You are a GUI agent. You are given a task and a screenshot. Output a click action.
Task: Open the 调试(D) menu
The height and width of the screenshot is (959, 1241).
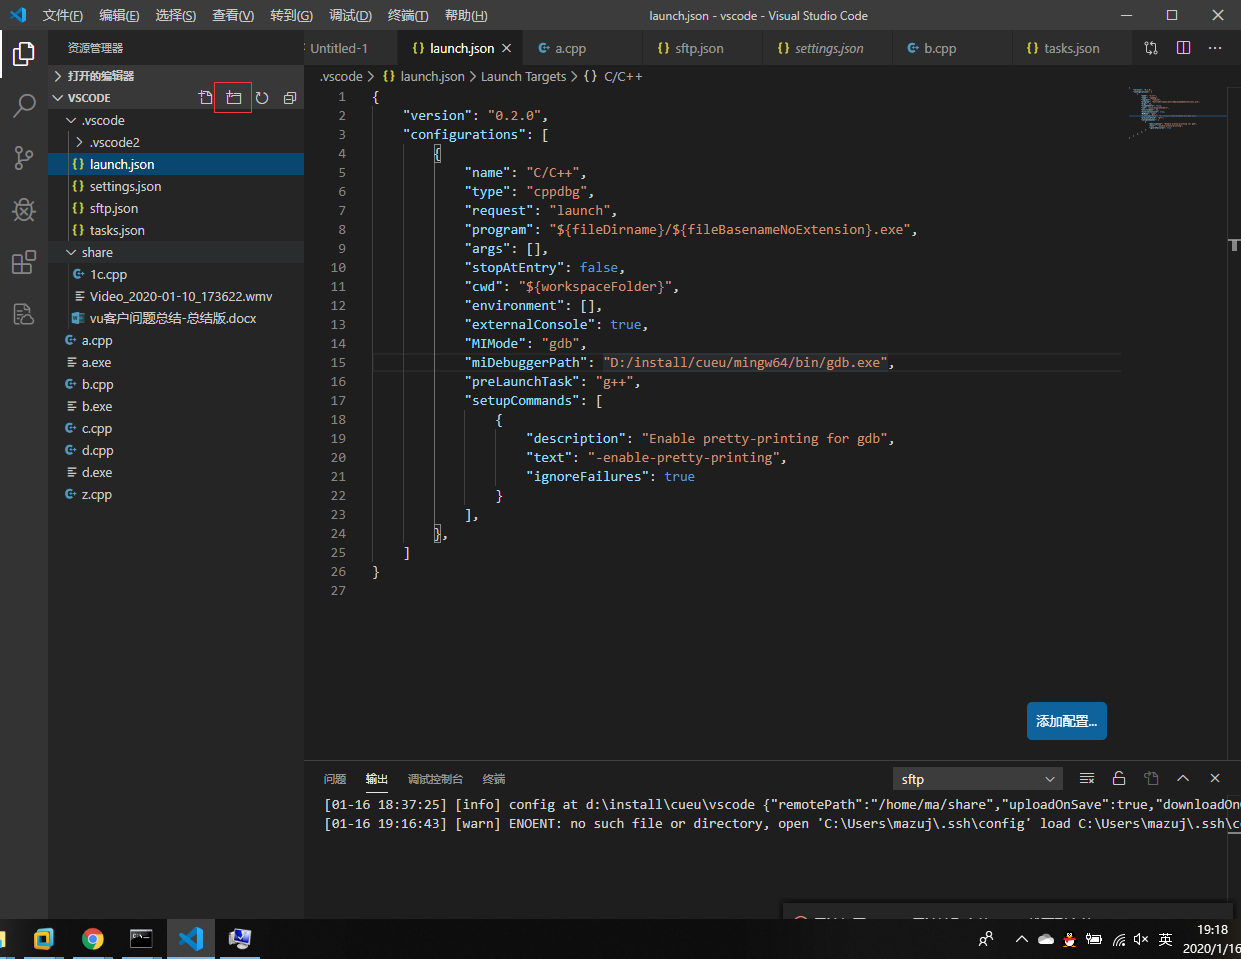point(350,15)
